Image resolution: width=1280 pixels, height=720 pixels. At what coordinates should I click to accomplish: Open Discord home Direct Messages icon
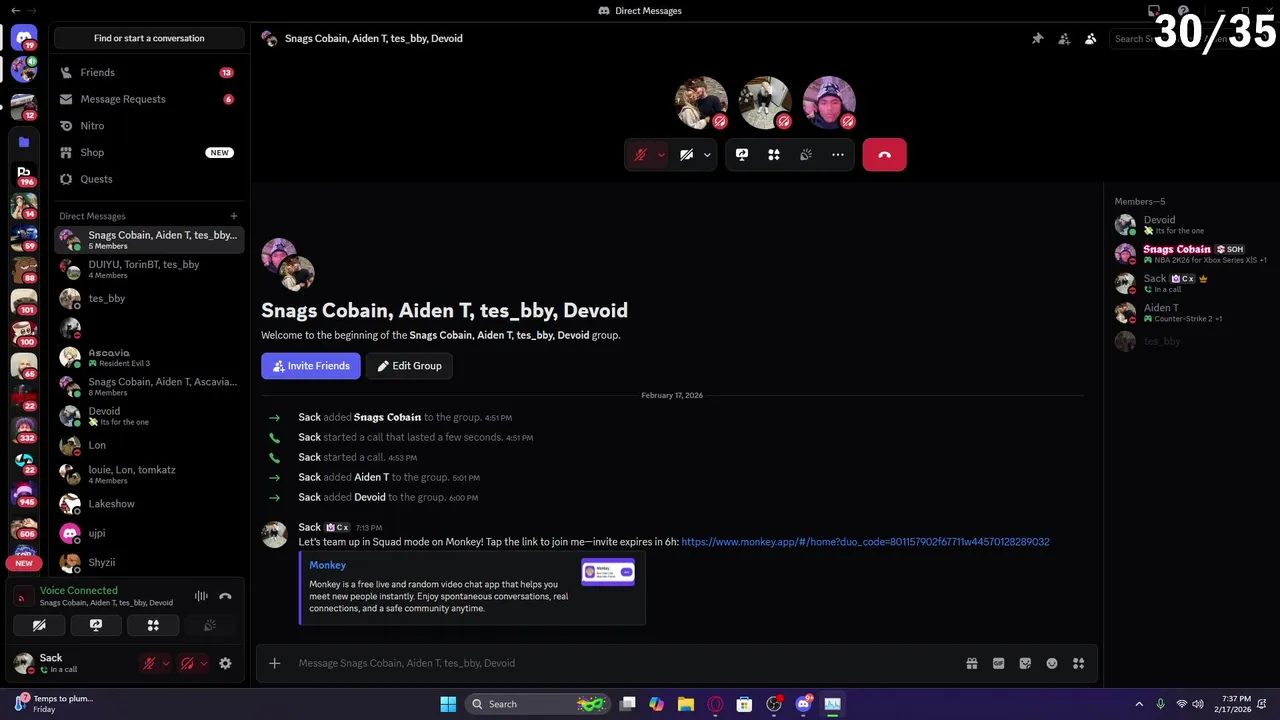pyautogui.click(x=24, y=38)
